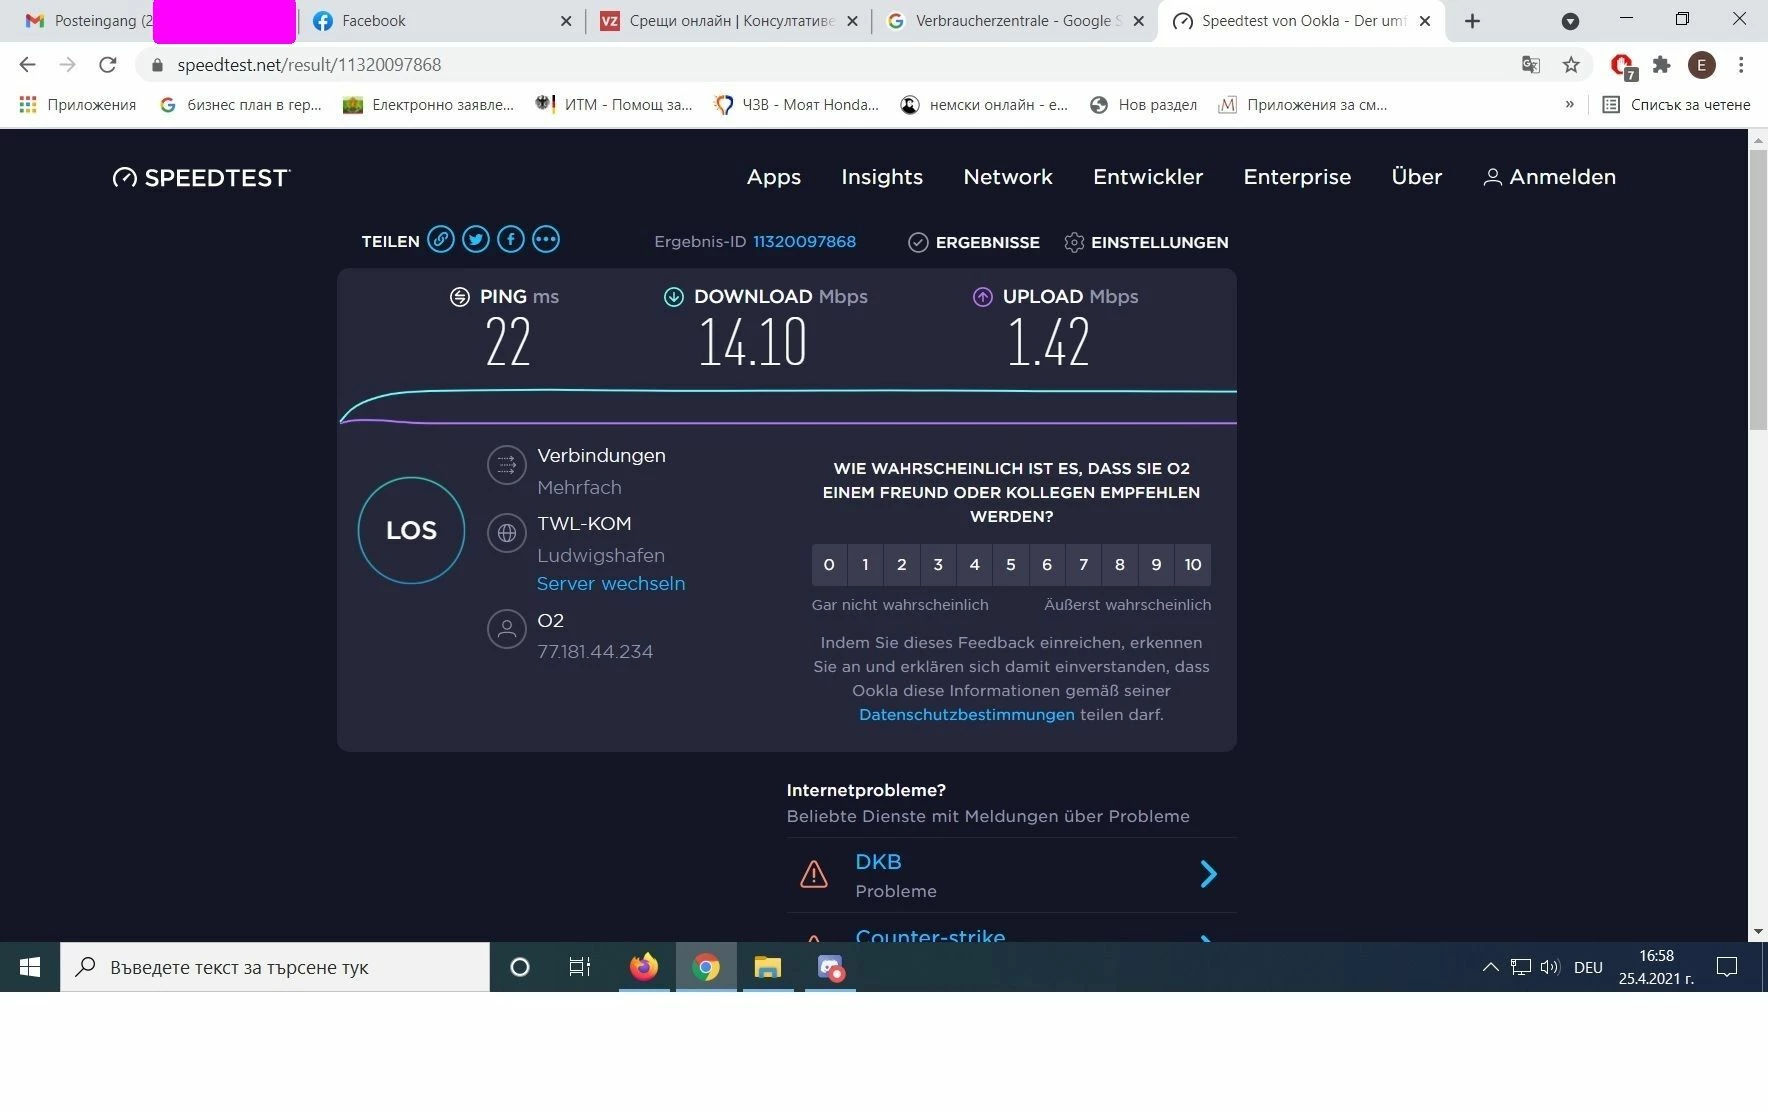Viewport: 1768px width, 1112px height.
Task: Click the Anmelden sign-in link
Action: point(1549,177)
